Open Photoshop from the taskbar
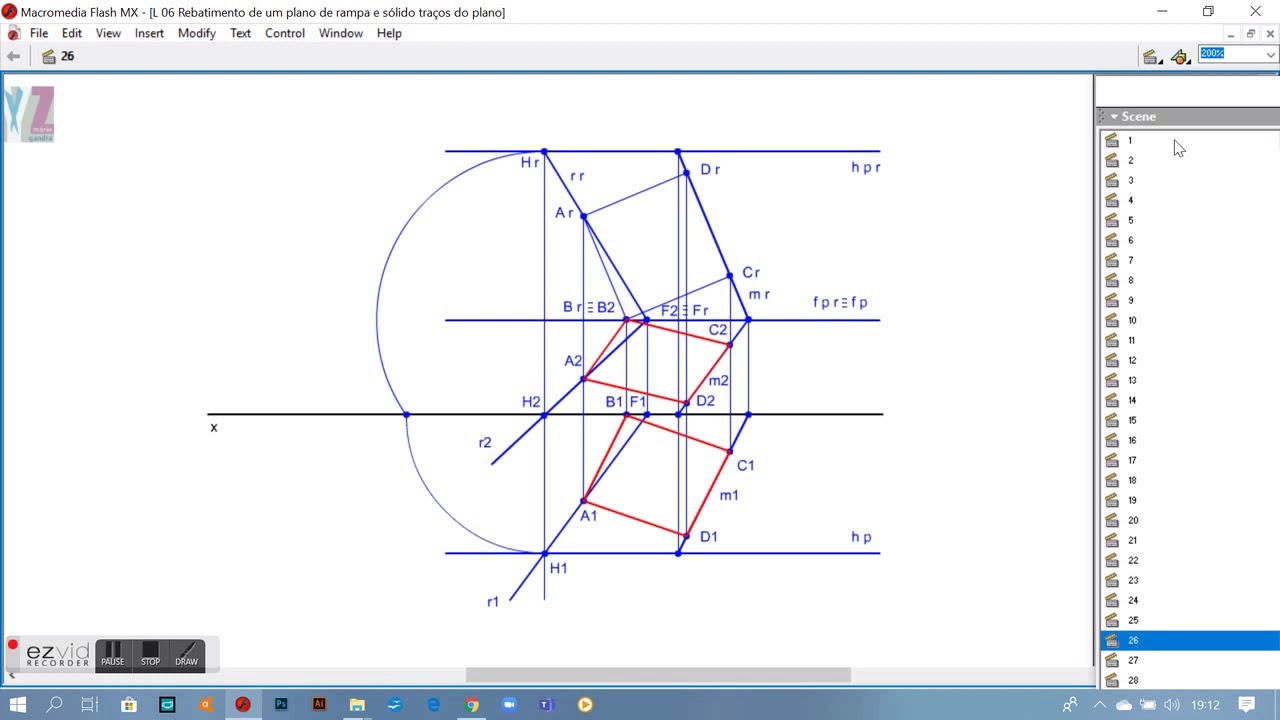This screenshot has height=720, width=1280. click(281, 705)
